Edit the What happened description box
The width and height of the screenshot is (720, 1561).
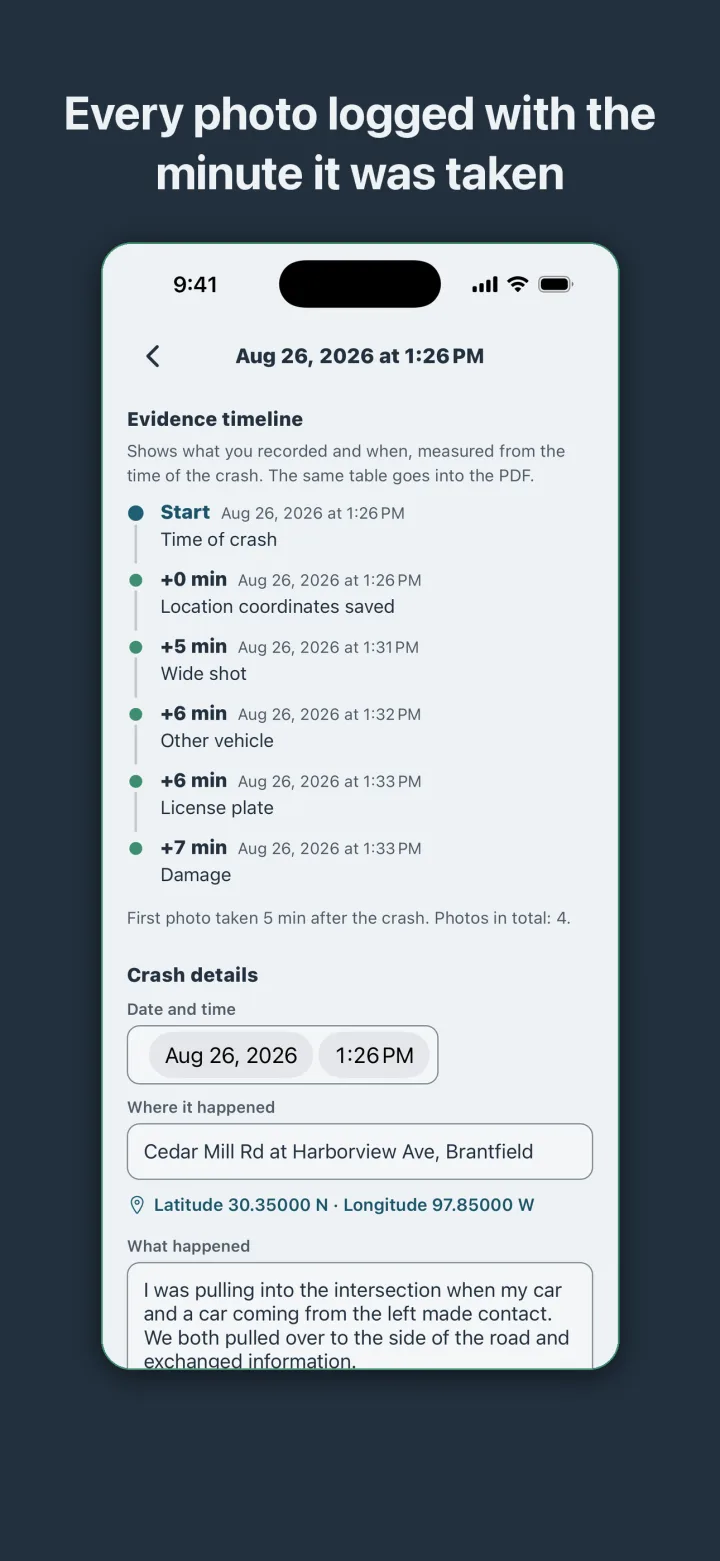coord(360,1316)
